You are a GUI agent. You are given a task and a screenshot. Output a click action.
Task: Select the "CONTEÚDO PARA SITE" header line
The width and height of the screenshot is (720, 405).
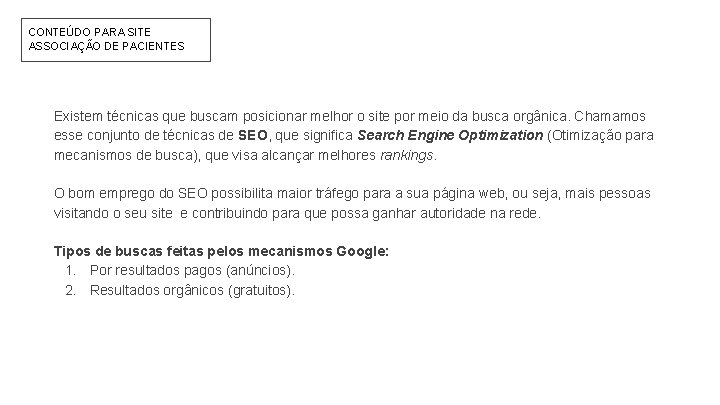tap(90, 32)
